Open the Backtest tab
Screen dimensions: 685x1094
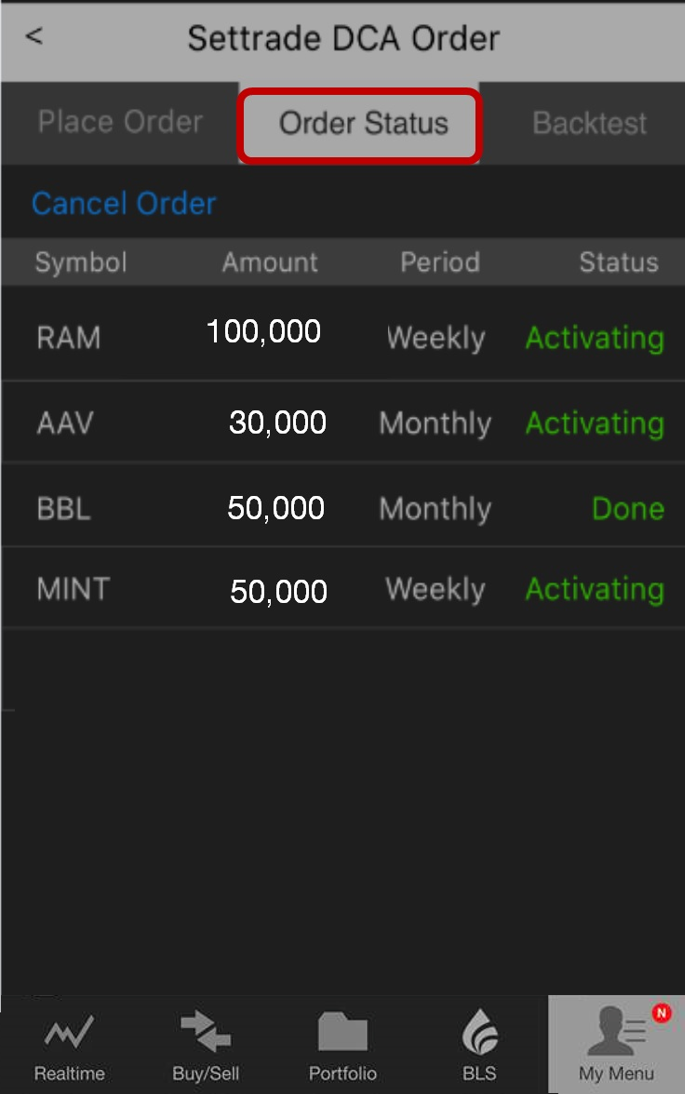(x=589, y=123)
